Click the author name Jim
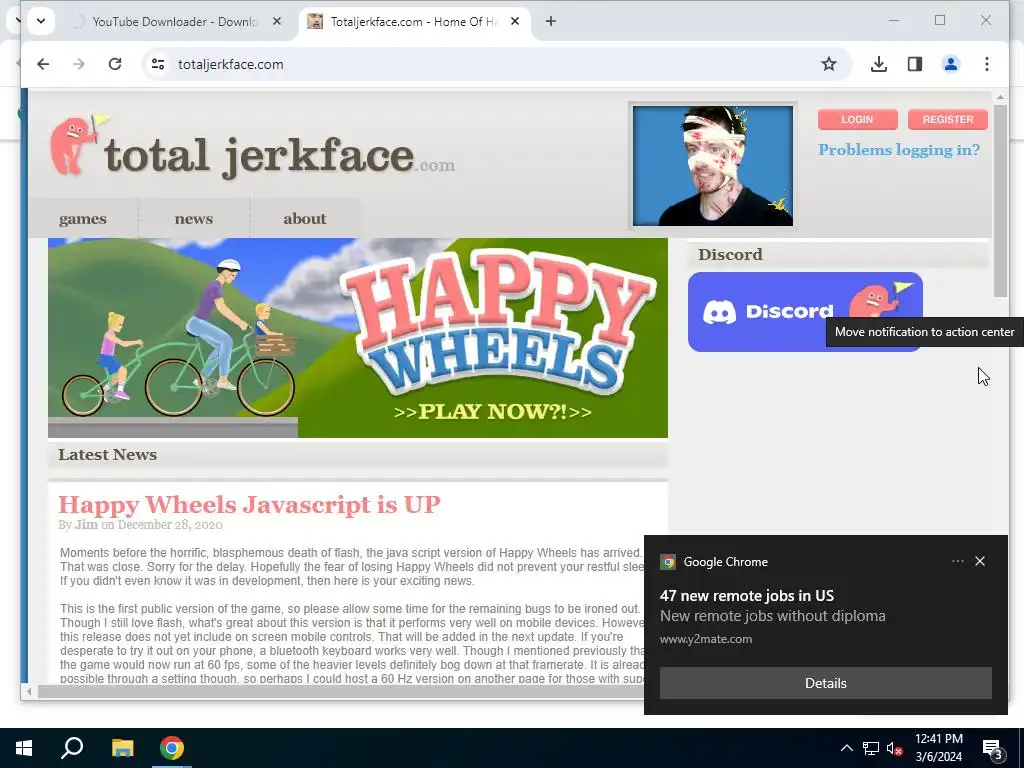This screenshot has width=1024, height=768. 86,524
